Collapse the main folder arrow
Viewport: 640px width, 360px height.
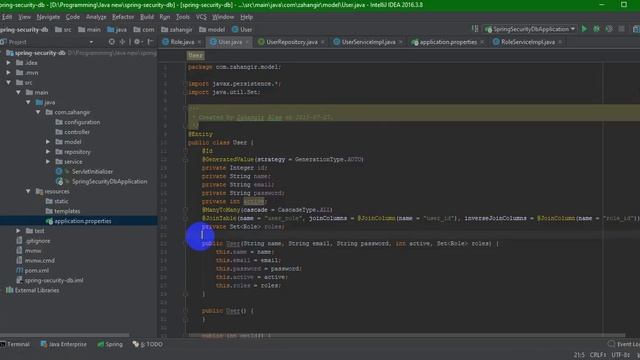[x=18, y=93]
